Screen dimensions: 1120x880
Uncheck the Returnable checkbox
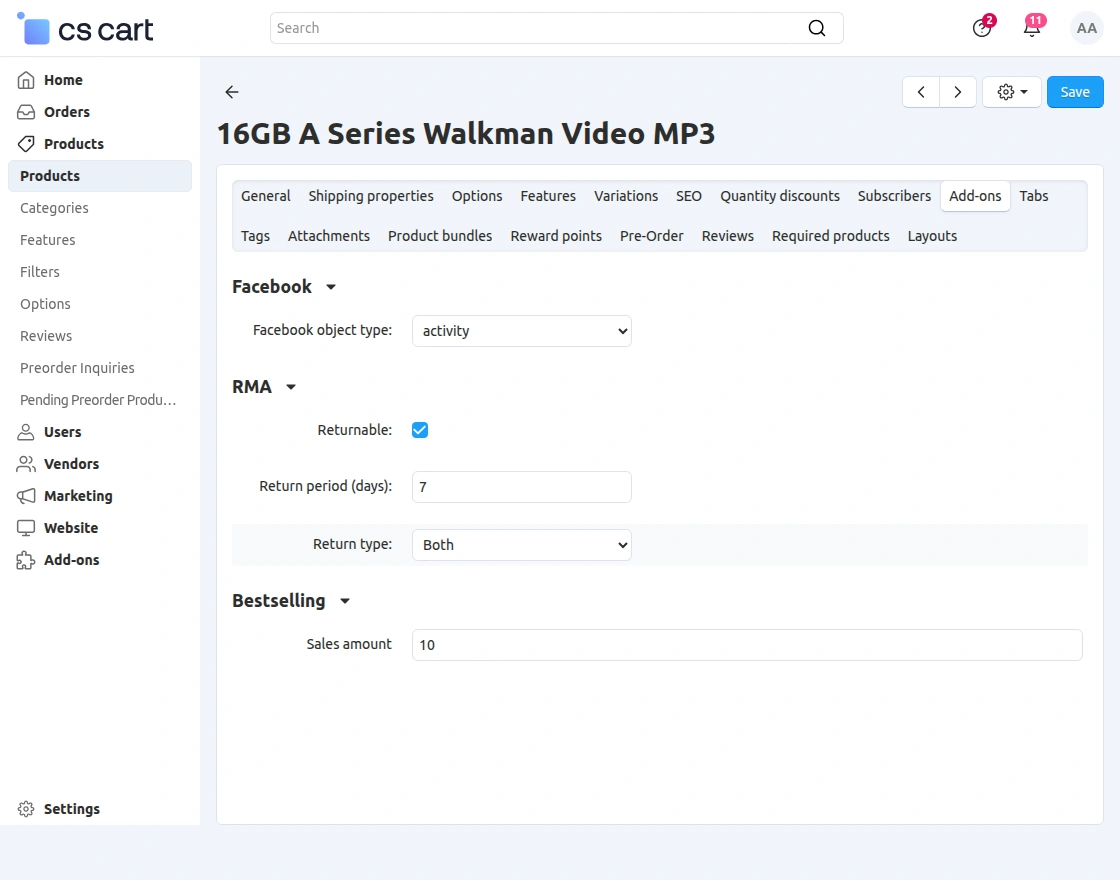(x=420, y=430)
